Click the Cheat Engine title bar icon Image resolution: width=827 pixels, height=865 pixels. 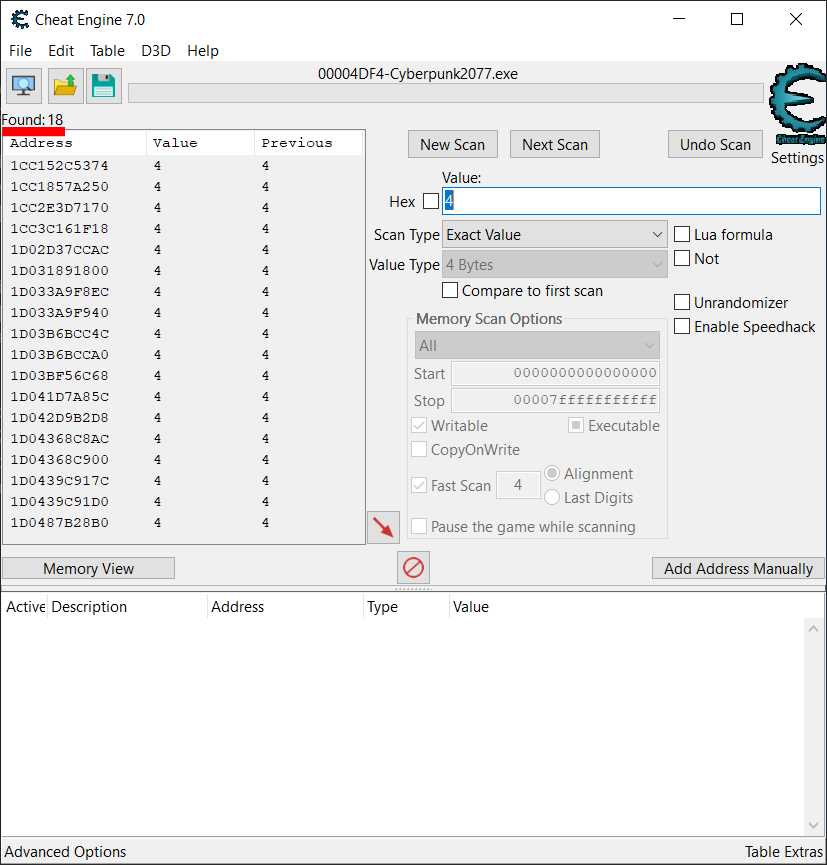pyautogui.click(x=18, y=19)
